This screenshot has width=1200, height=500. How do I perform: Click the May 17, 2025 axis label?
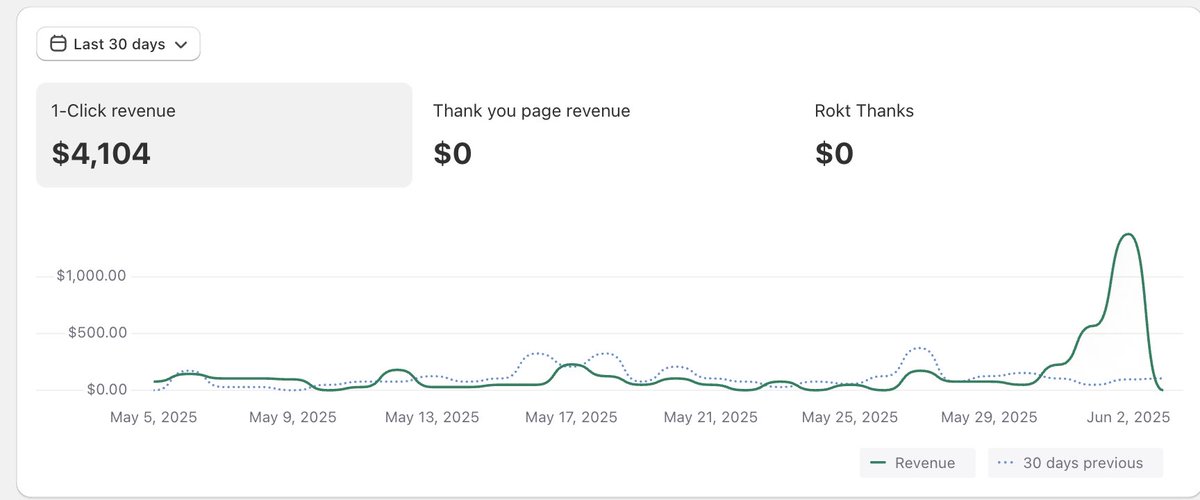tap(571, 417)
